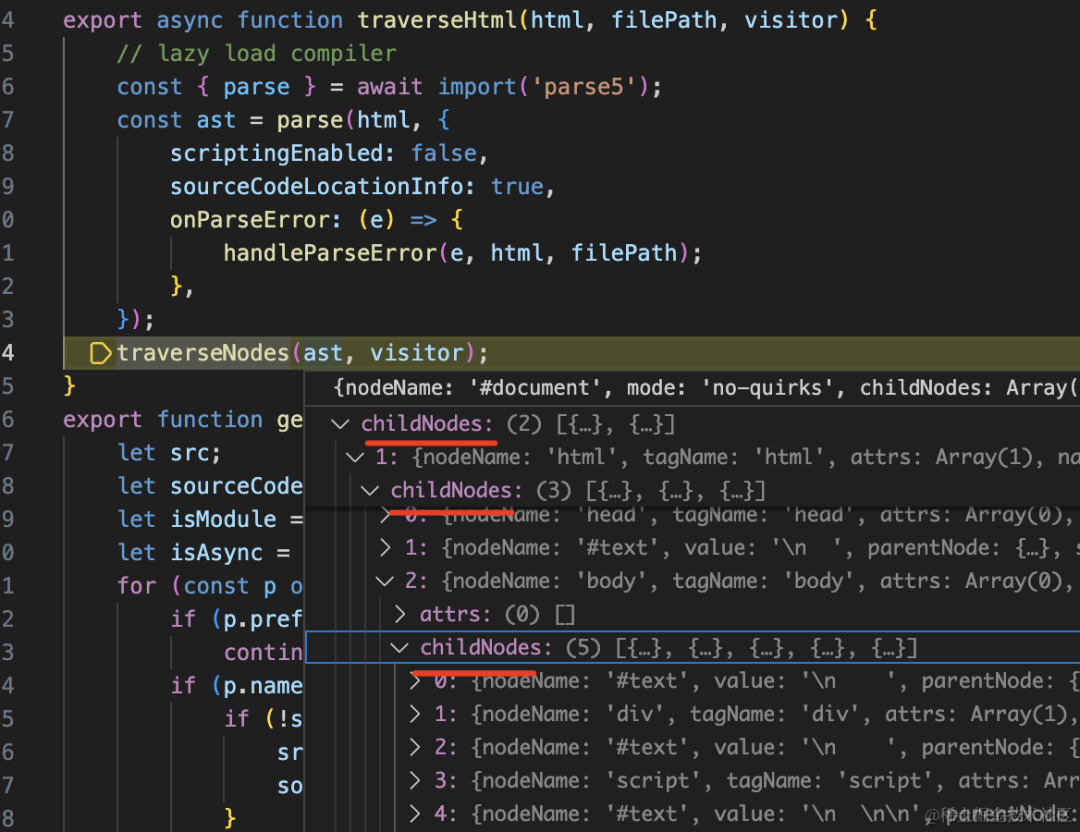Expand the script node entry
Screen dimensions: 1080x832
(x=415, y=780)
